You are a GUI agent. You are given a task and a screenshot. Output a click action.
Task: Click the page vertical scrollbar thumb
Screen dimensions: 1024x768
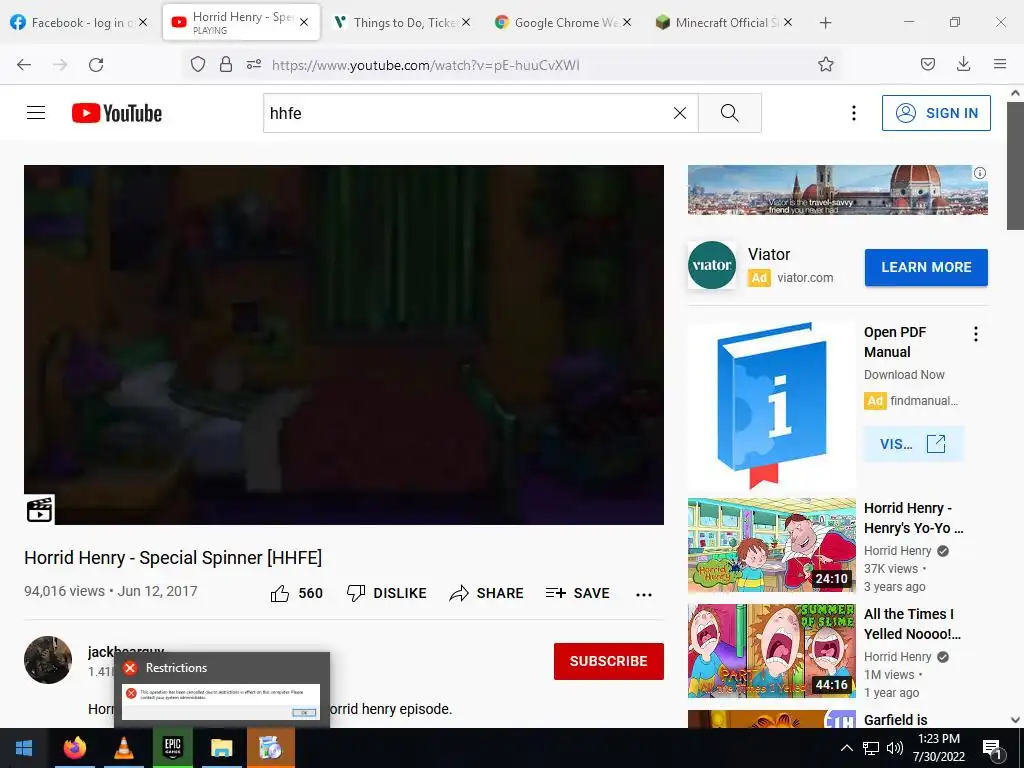[x=1015, y=167]
